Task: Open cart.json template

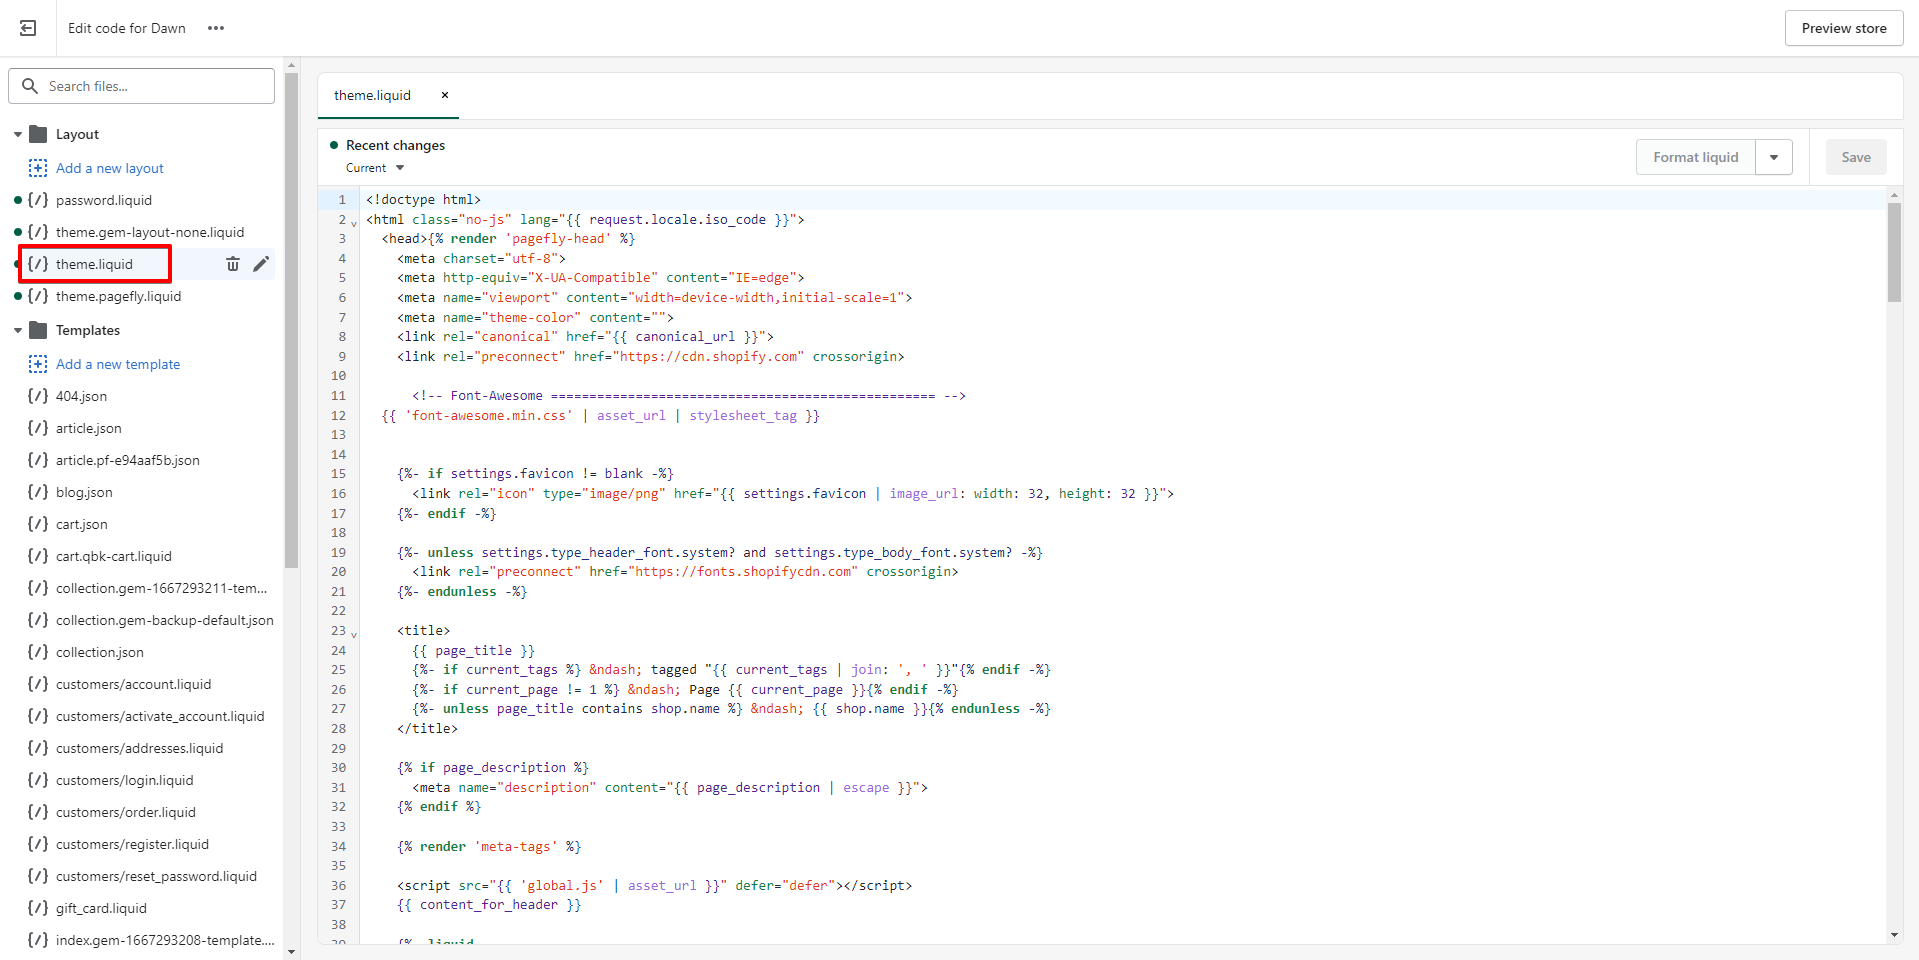Action: 81,524
